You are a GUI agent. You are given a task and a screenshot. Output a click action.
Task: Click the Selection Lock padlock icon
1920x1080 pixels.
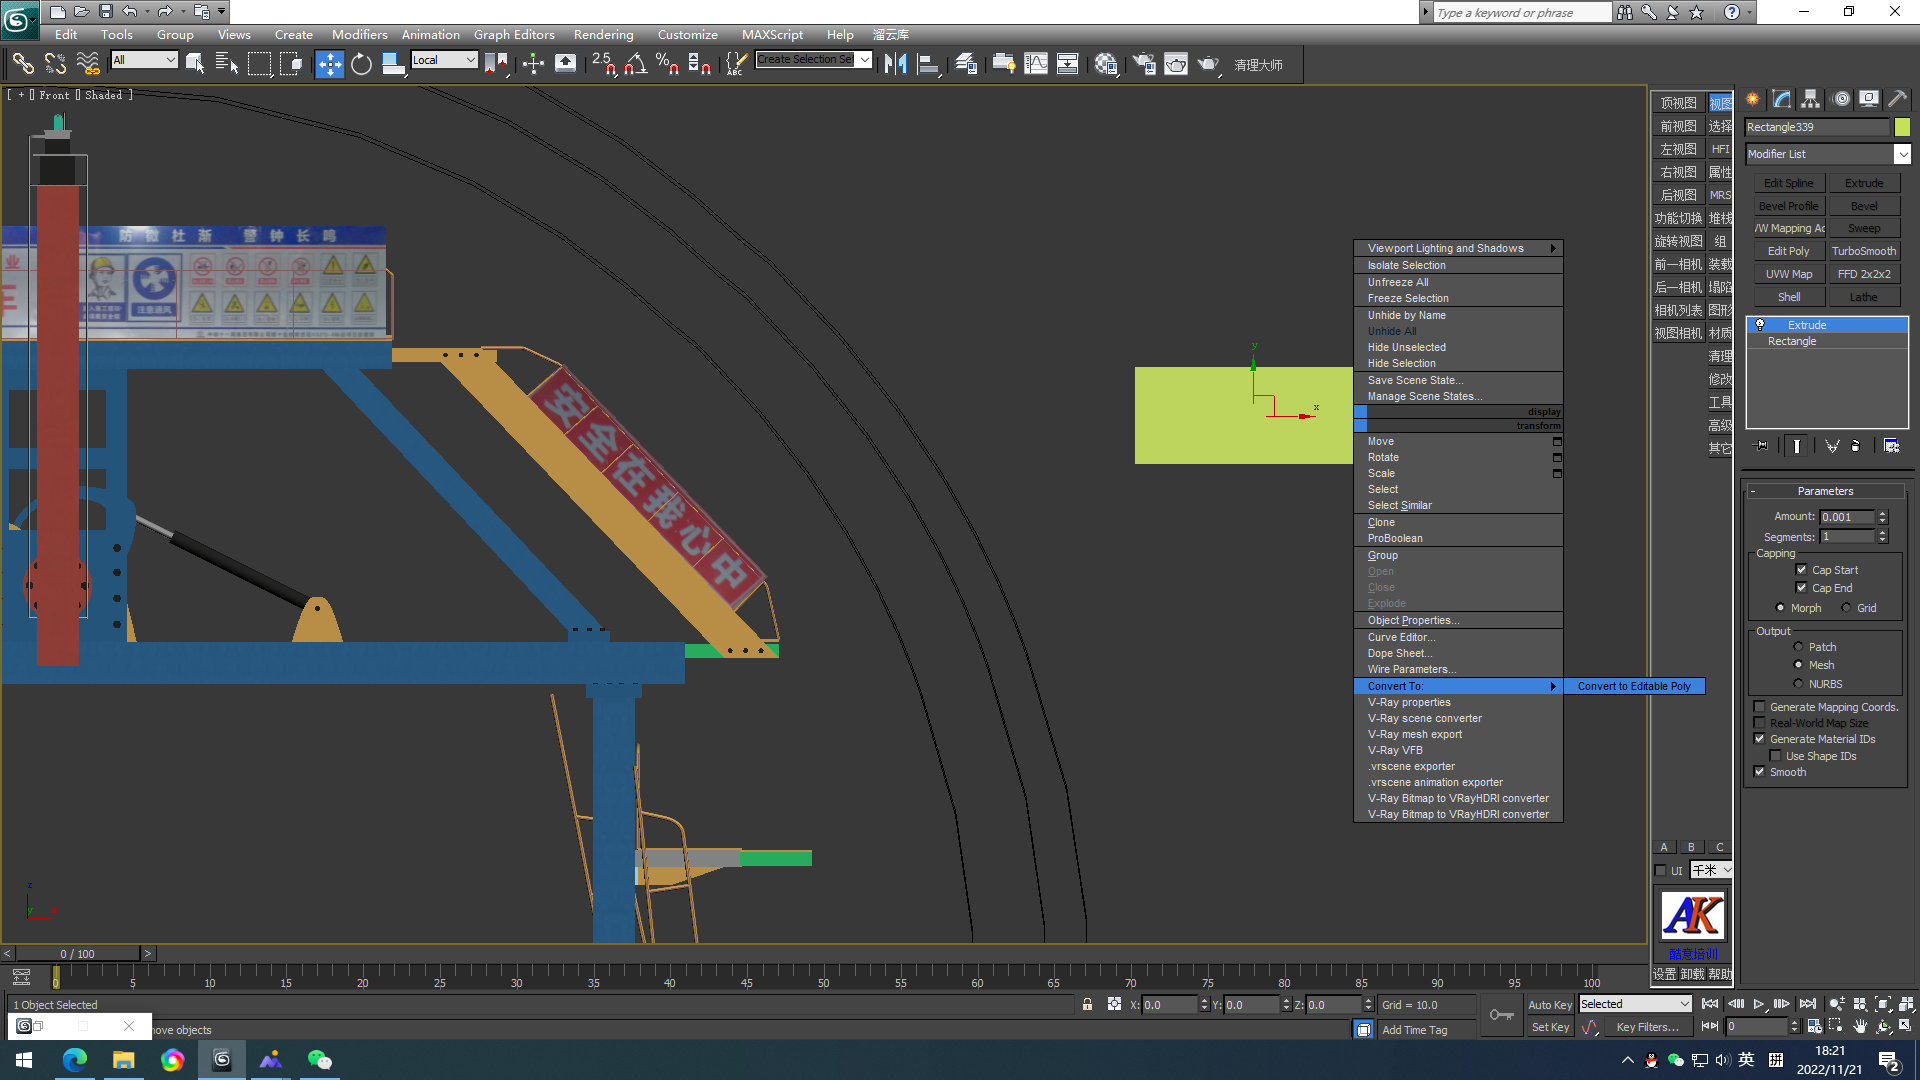[1087, 1004]
